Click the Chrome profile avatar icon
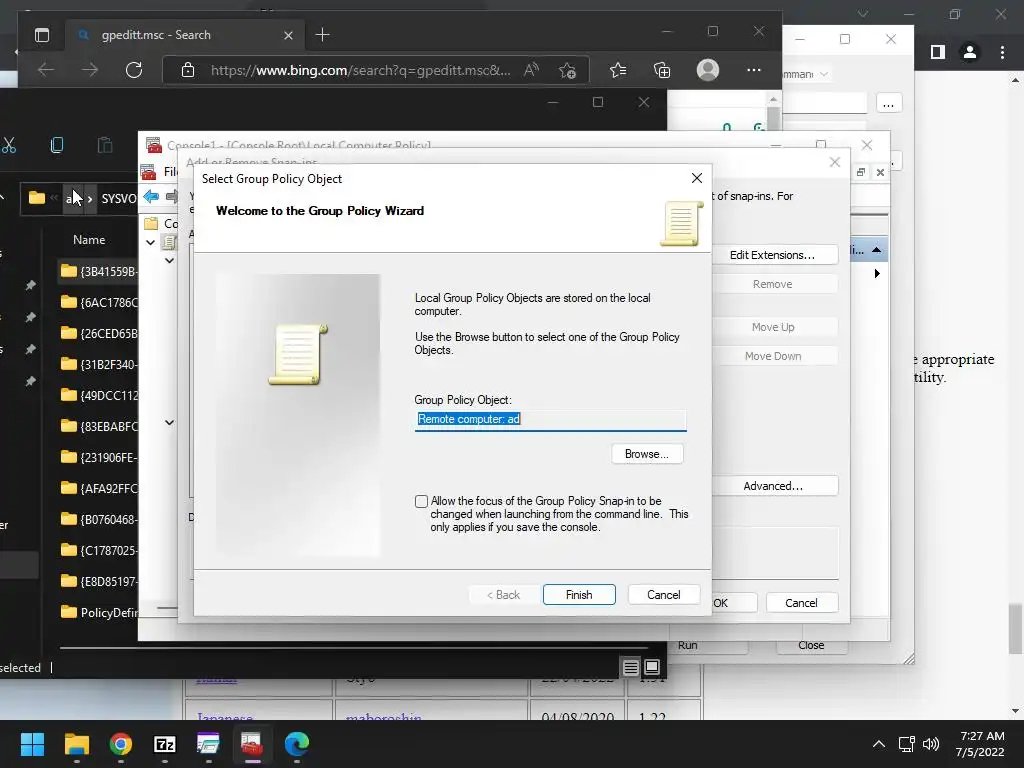 (x=970, y=52)
